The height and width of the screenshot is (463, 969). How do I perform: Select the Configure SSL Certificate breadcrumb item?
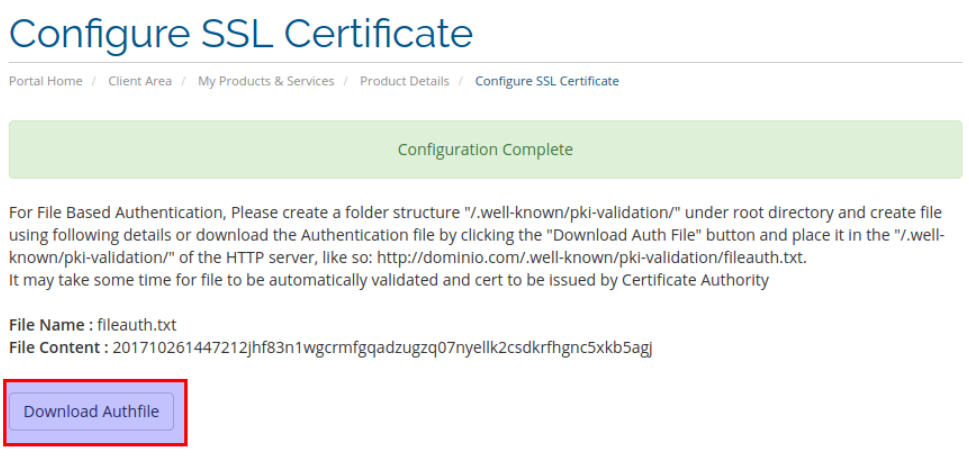click(547, 81)
